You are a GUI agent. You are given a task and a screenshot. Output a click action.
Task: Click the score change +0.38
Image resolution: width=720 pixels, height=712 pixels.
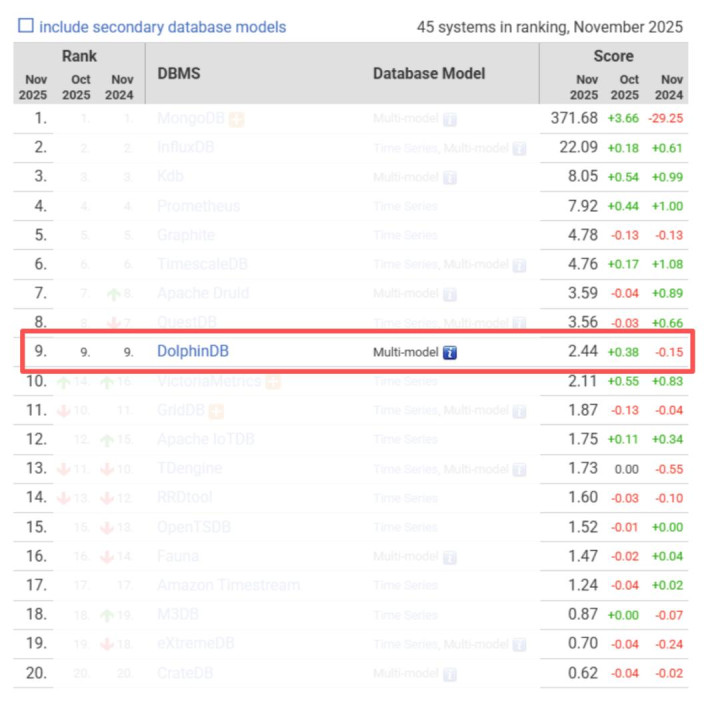623,352
